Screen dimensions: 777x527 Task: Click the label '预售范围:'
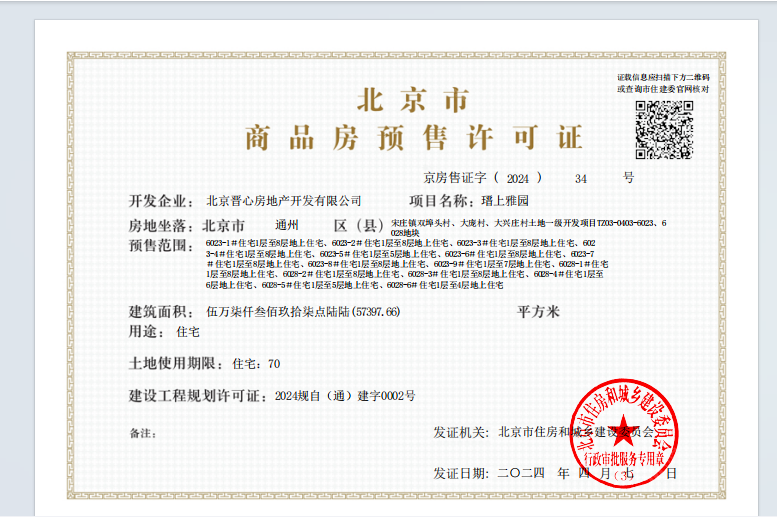click(162, 245)
